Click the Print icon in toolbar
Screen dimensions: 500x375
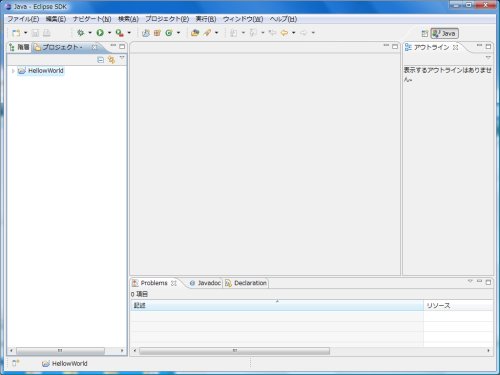tap(47, 33)
